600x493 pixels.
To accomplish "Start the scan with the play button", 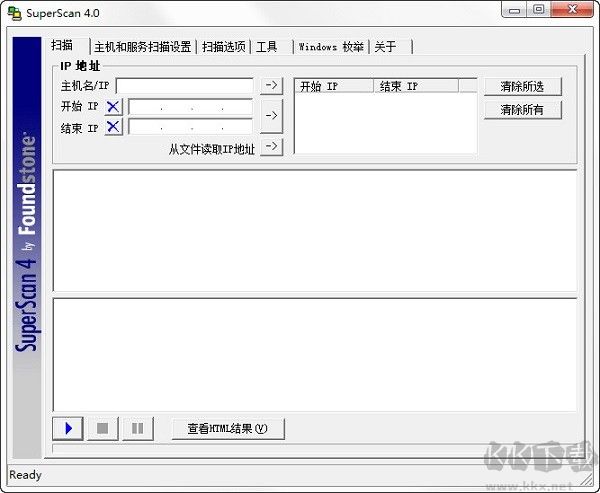I will pos(67,429).
